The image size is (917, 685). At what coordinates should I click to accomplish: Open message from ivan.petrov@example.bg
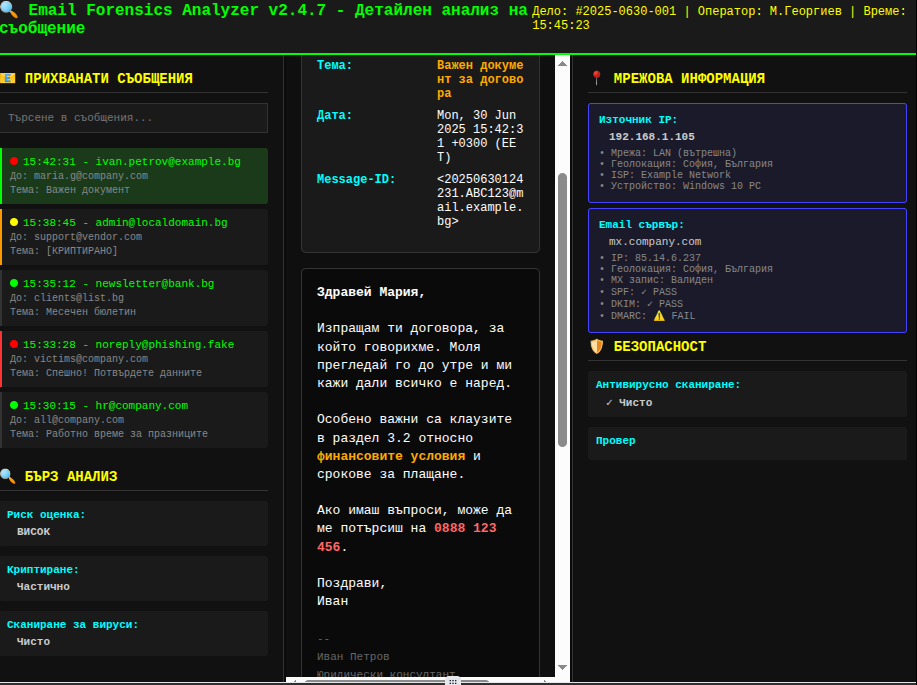point(134,175)
